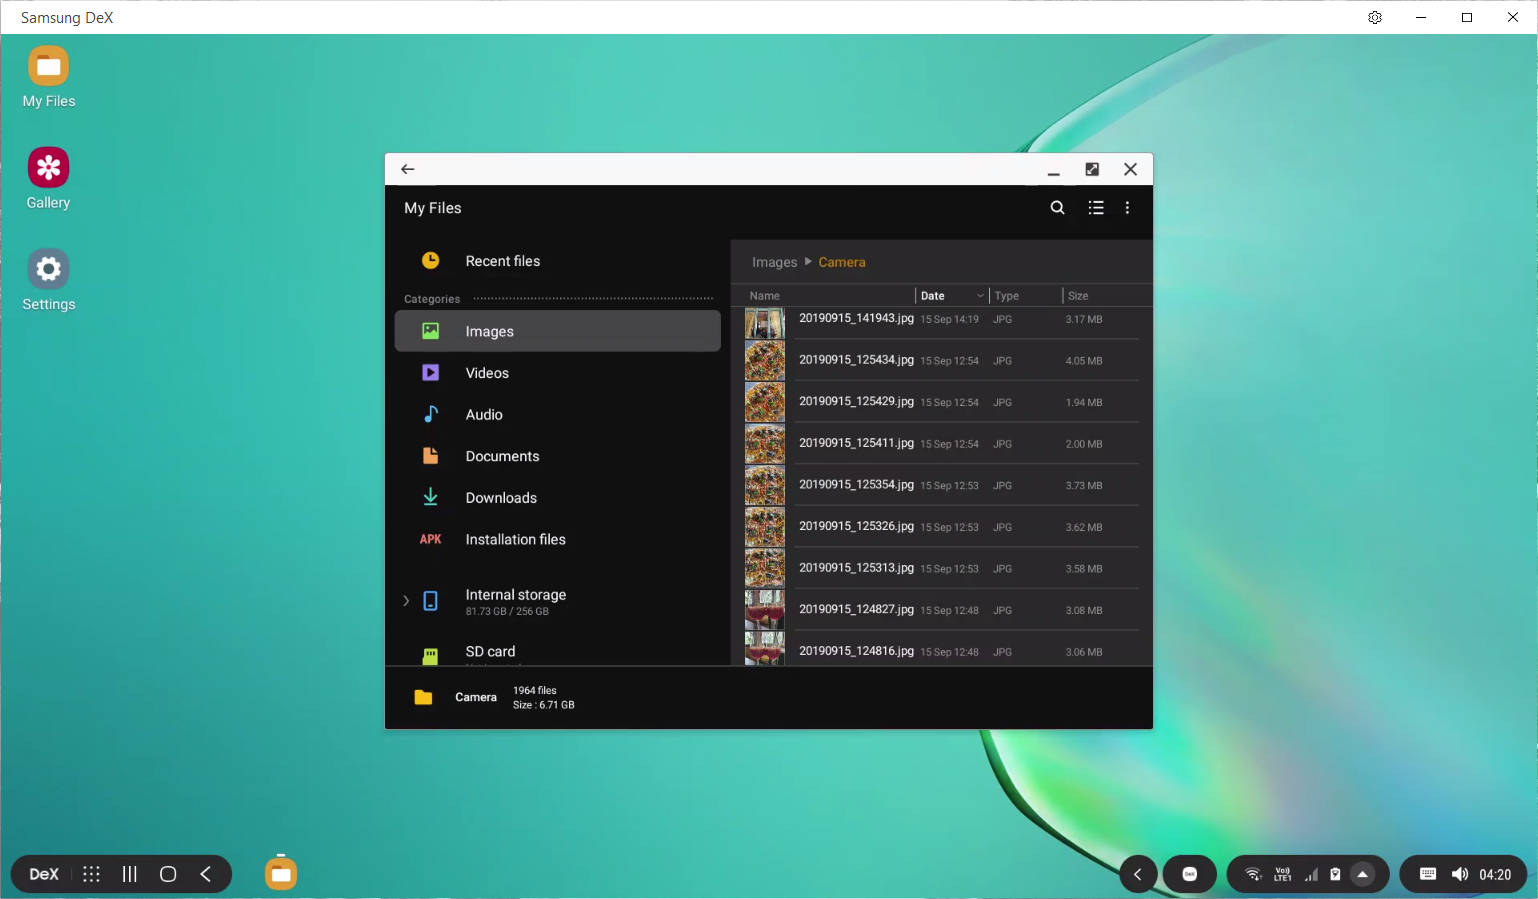Toggle Date sort direction arrow

(980, 296)
